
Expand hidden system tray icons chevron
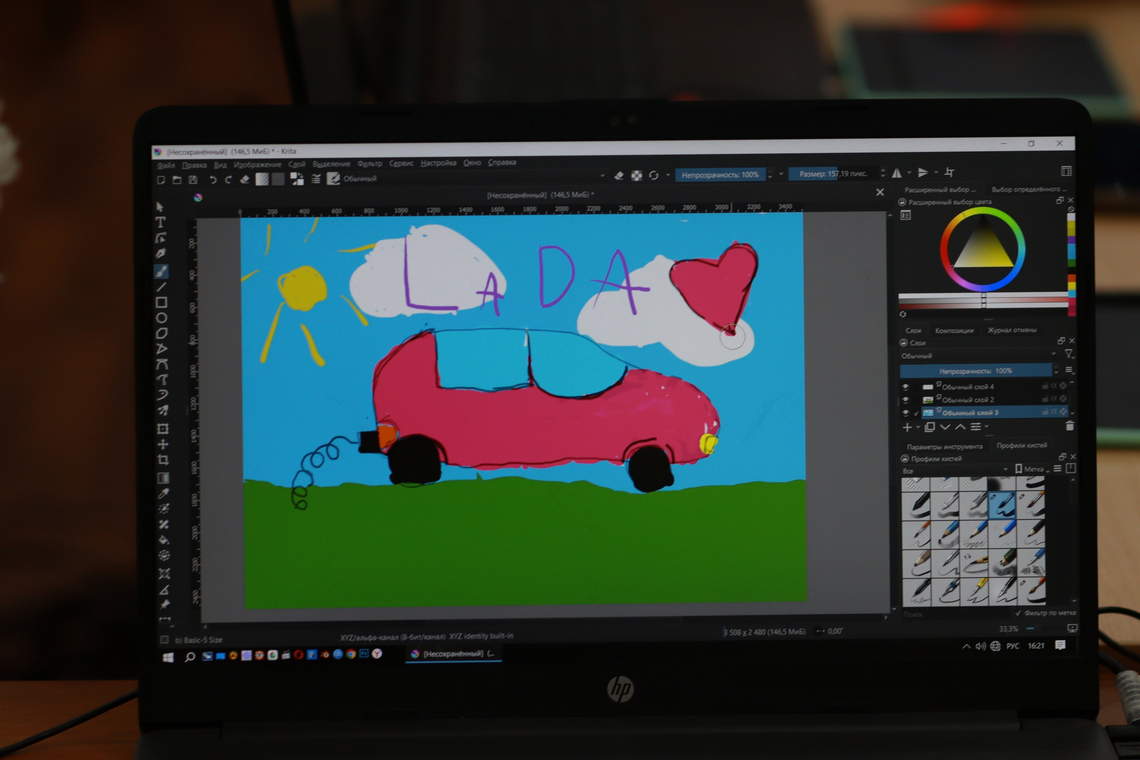(x=966, y=646)
